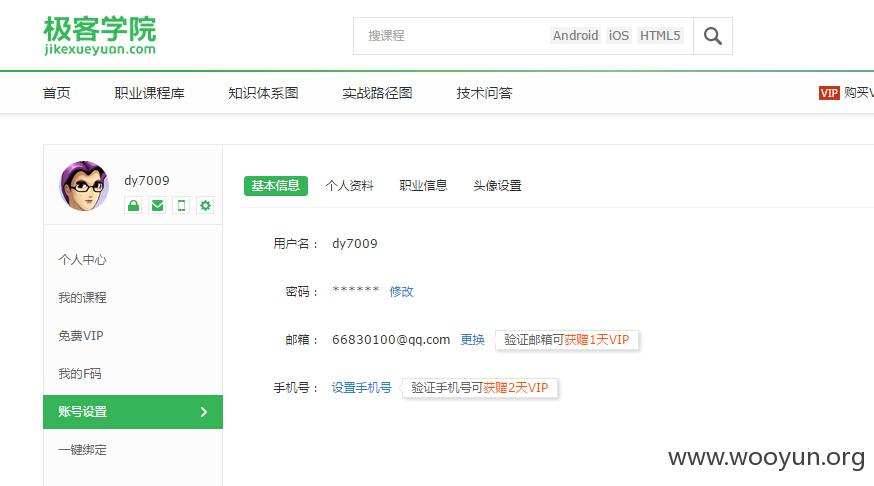Screen dimensions: 874x486
Task: Click 更换 link next to email
Action: point(473,339)
